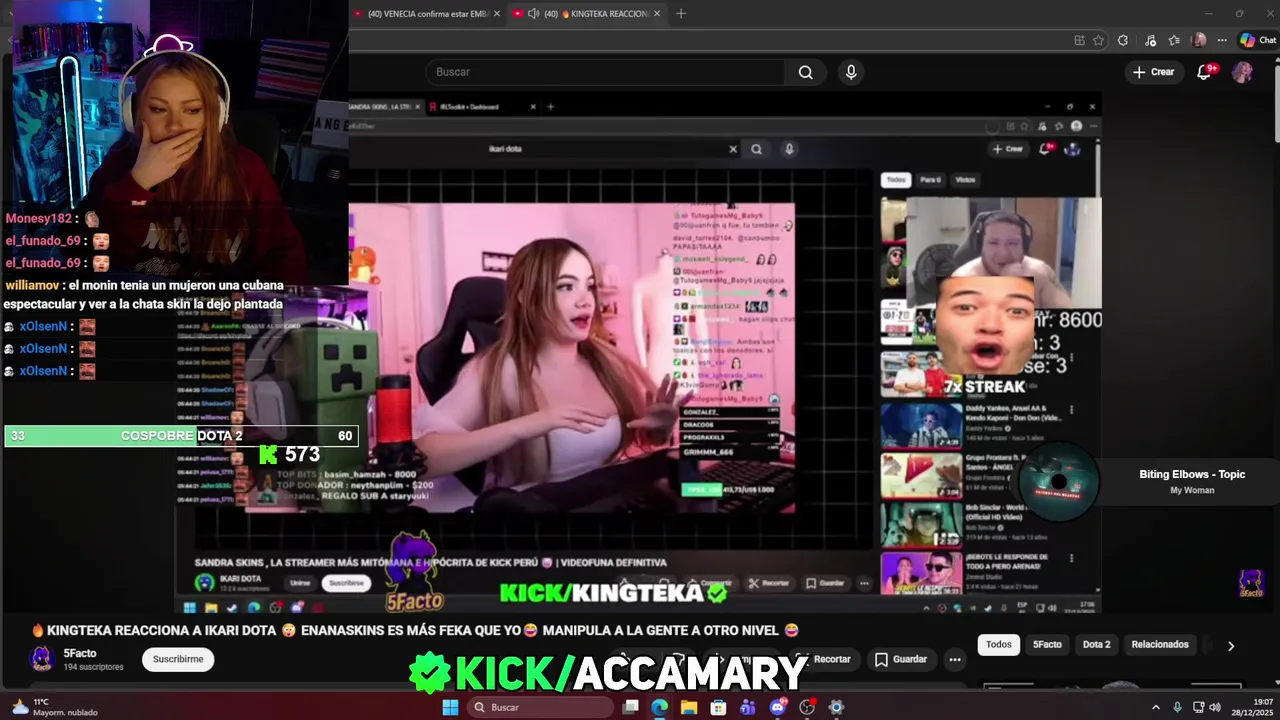The width and height of the screenshot is (1280, 720).
Task: Select the Dota 2 filter chip
Action: 1096,645
